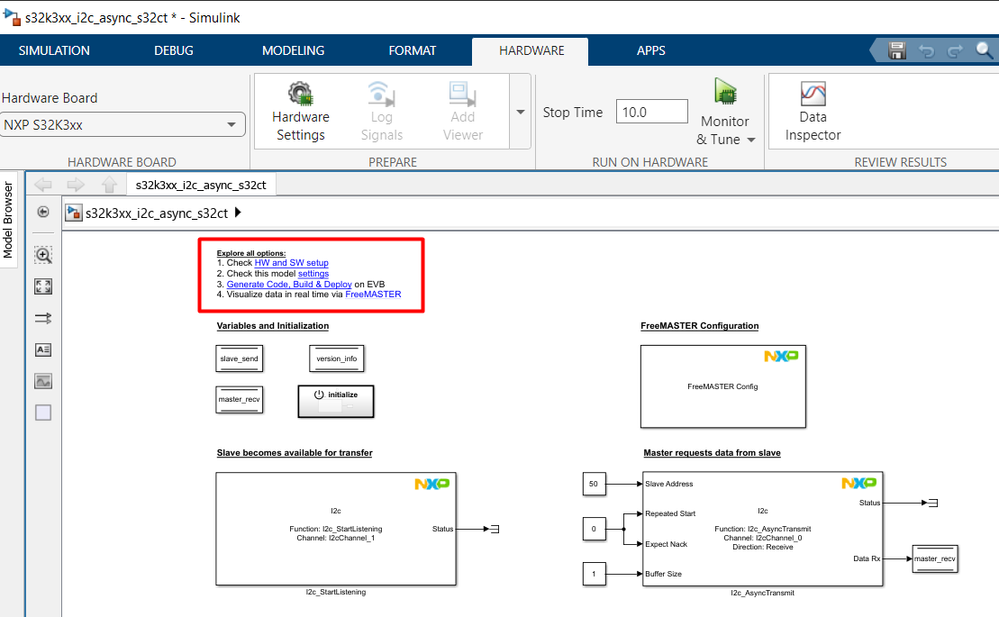Switch to the FORMAT tab
This screenshot has height=617, width=999.
point(412,50)
